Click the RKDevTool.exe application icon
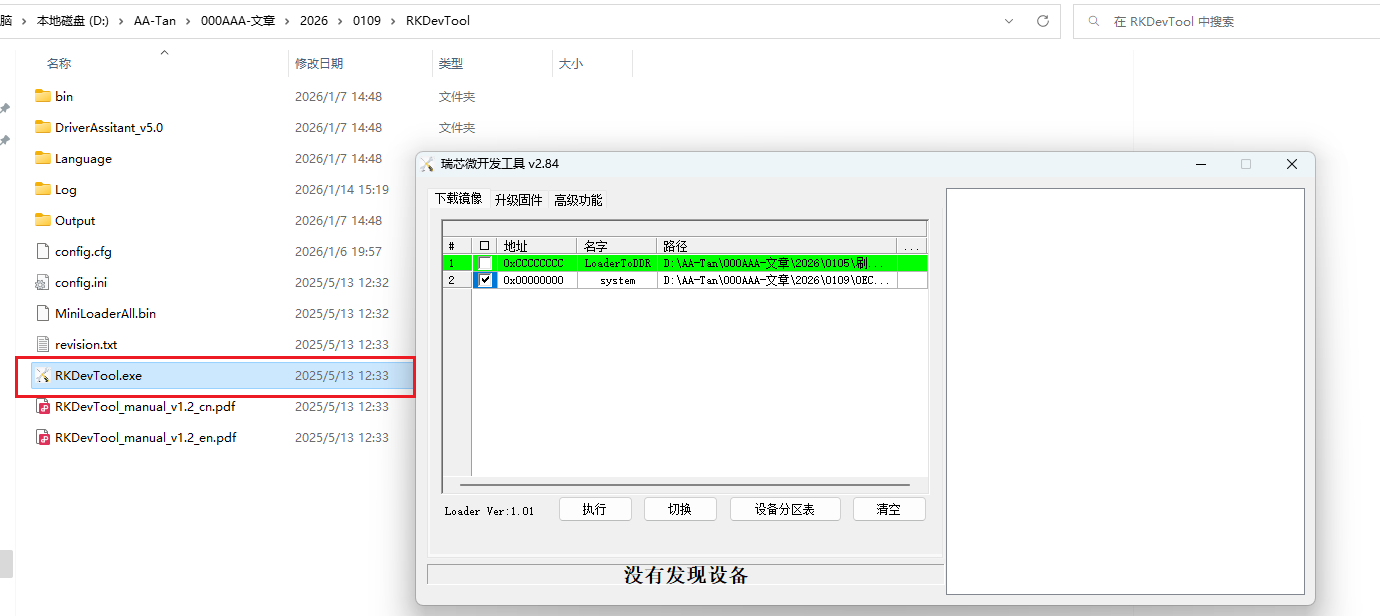 42,376
